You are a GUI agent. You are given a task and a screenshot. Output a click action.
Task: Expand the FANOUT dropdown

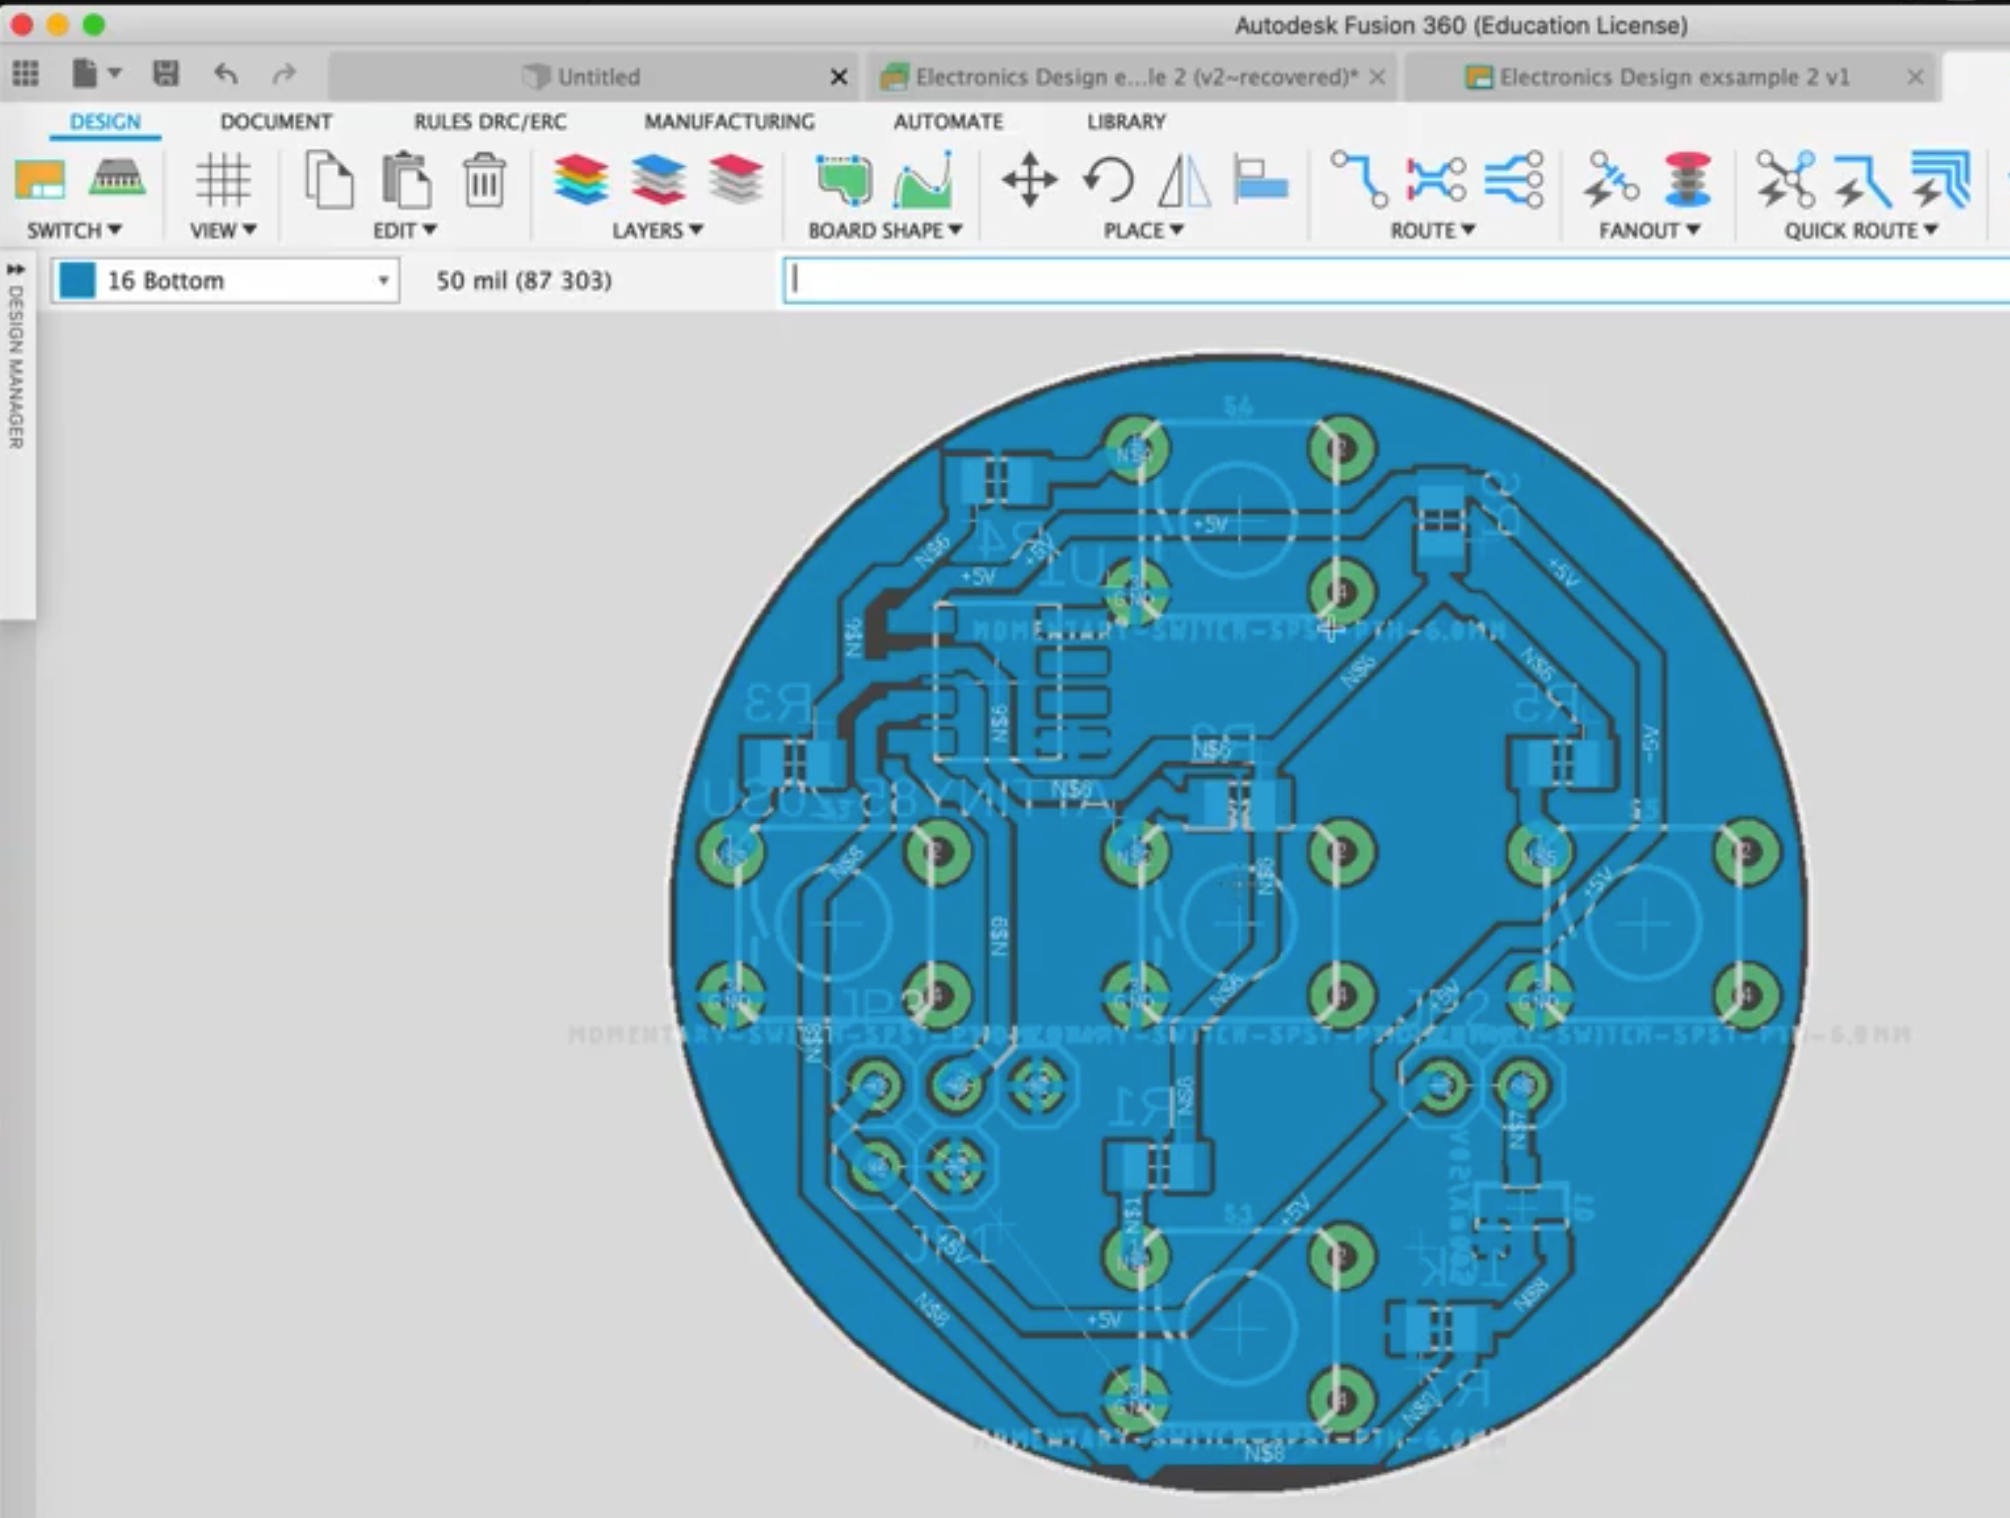[x=1650, y=231]
